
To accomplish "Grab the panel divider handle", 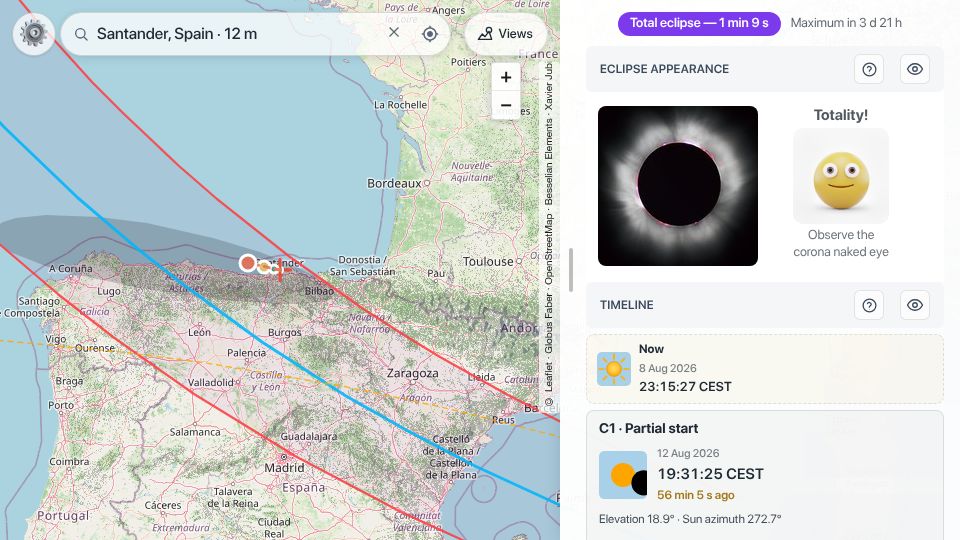I will pyautogui.click(x=571, y=270).
